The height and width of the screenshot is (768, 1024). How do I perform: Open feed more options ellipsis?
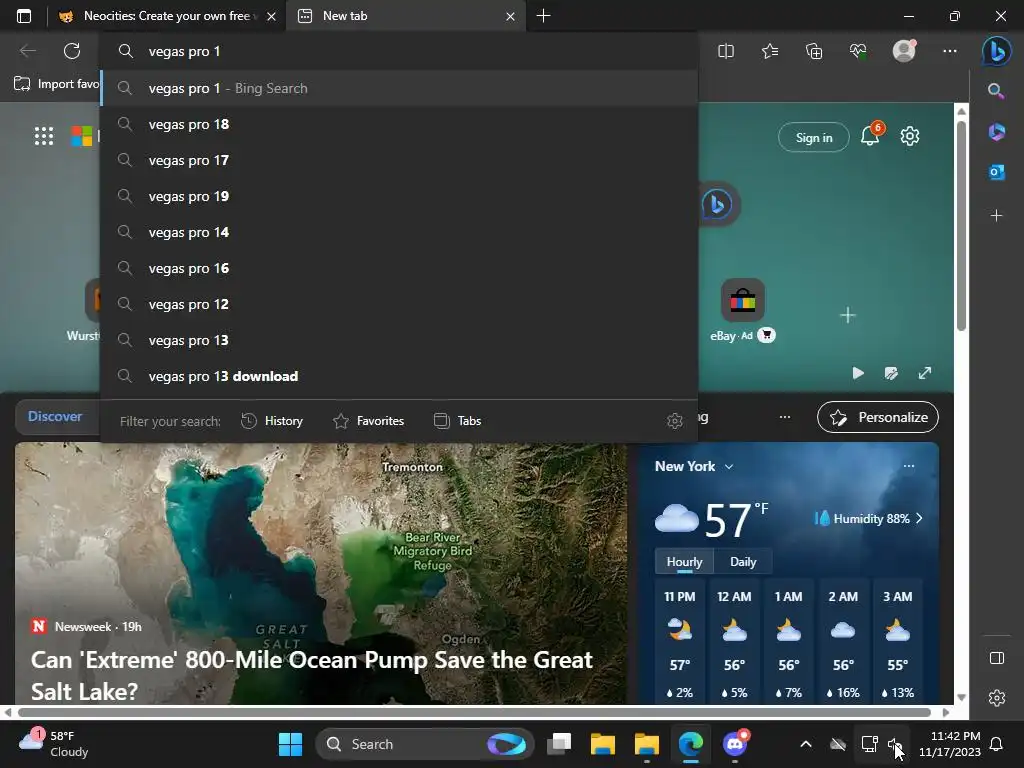click(x=785, y=417)
